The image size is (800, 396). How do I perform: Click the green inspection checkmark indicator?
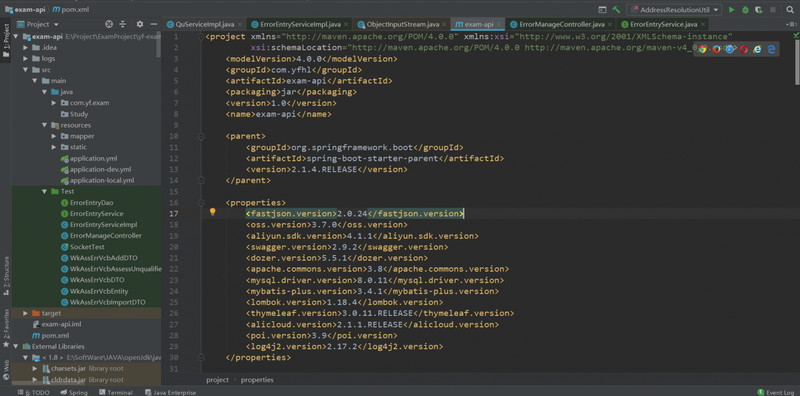pyautogui.click(x=796, y=35)
